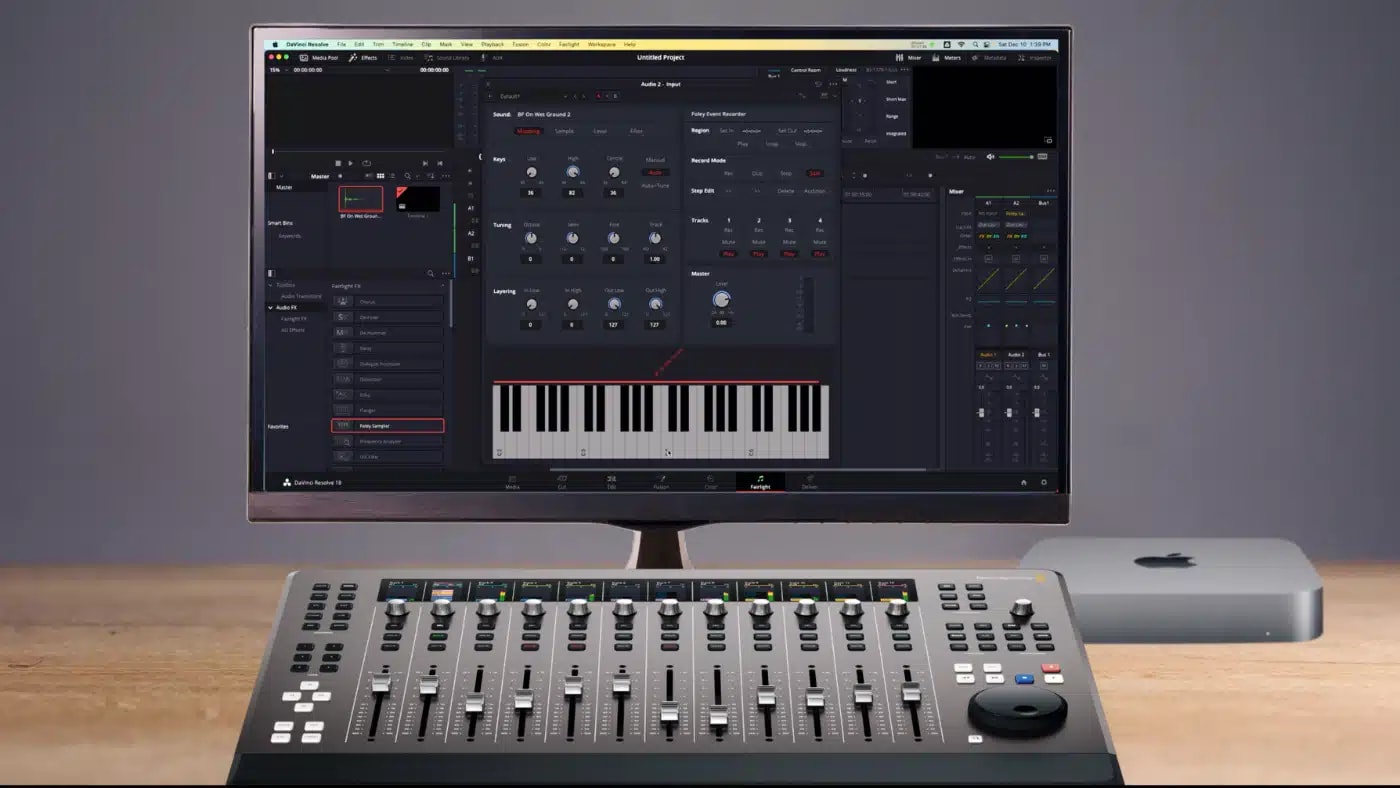Collapse the Audio FX category in the sidebar
Viewport: 1400px width, 788px height.
pyautogui.click(x=270, y=307)
